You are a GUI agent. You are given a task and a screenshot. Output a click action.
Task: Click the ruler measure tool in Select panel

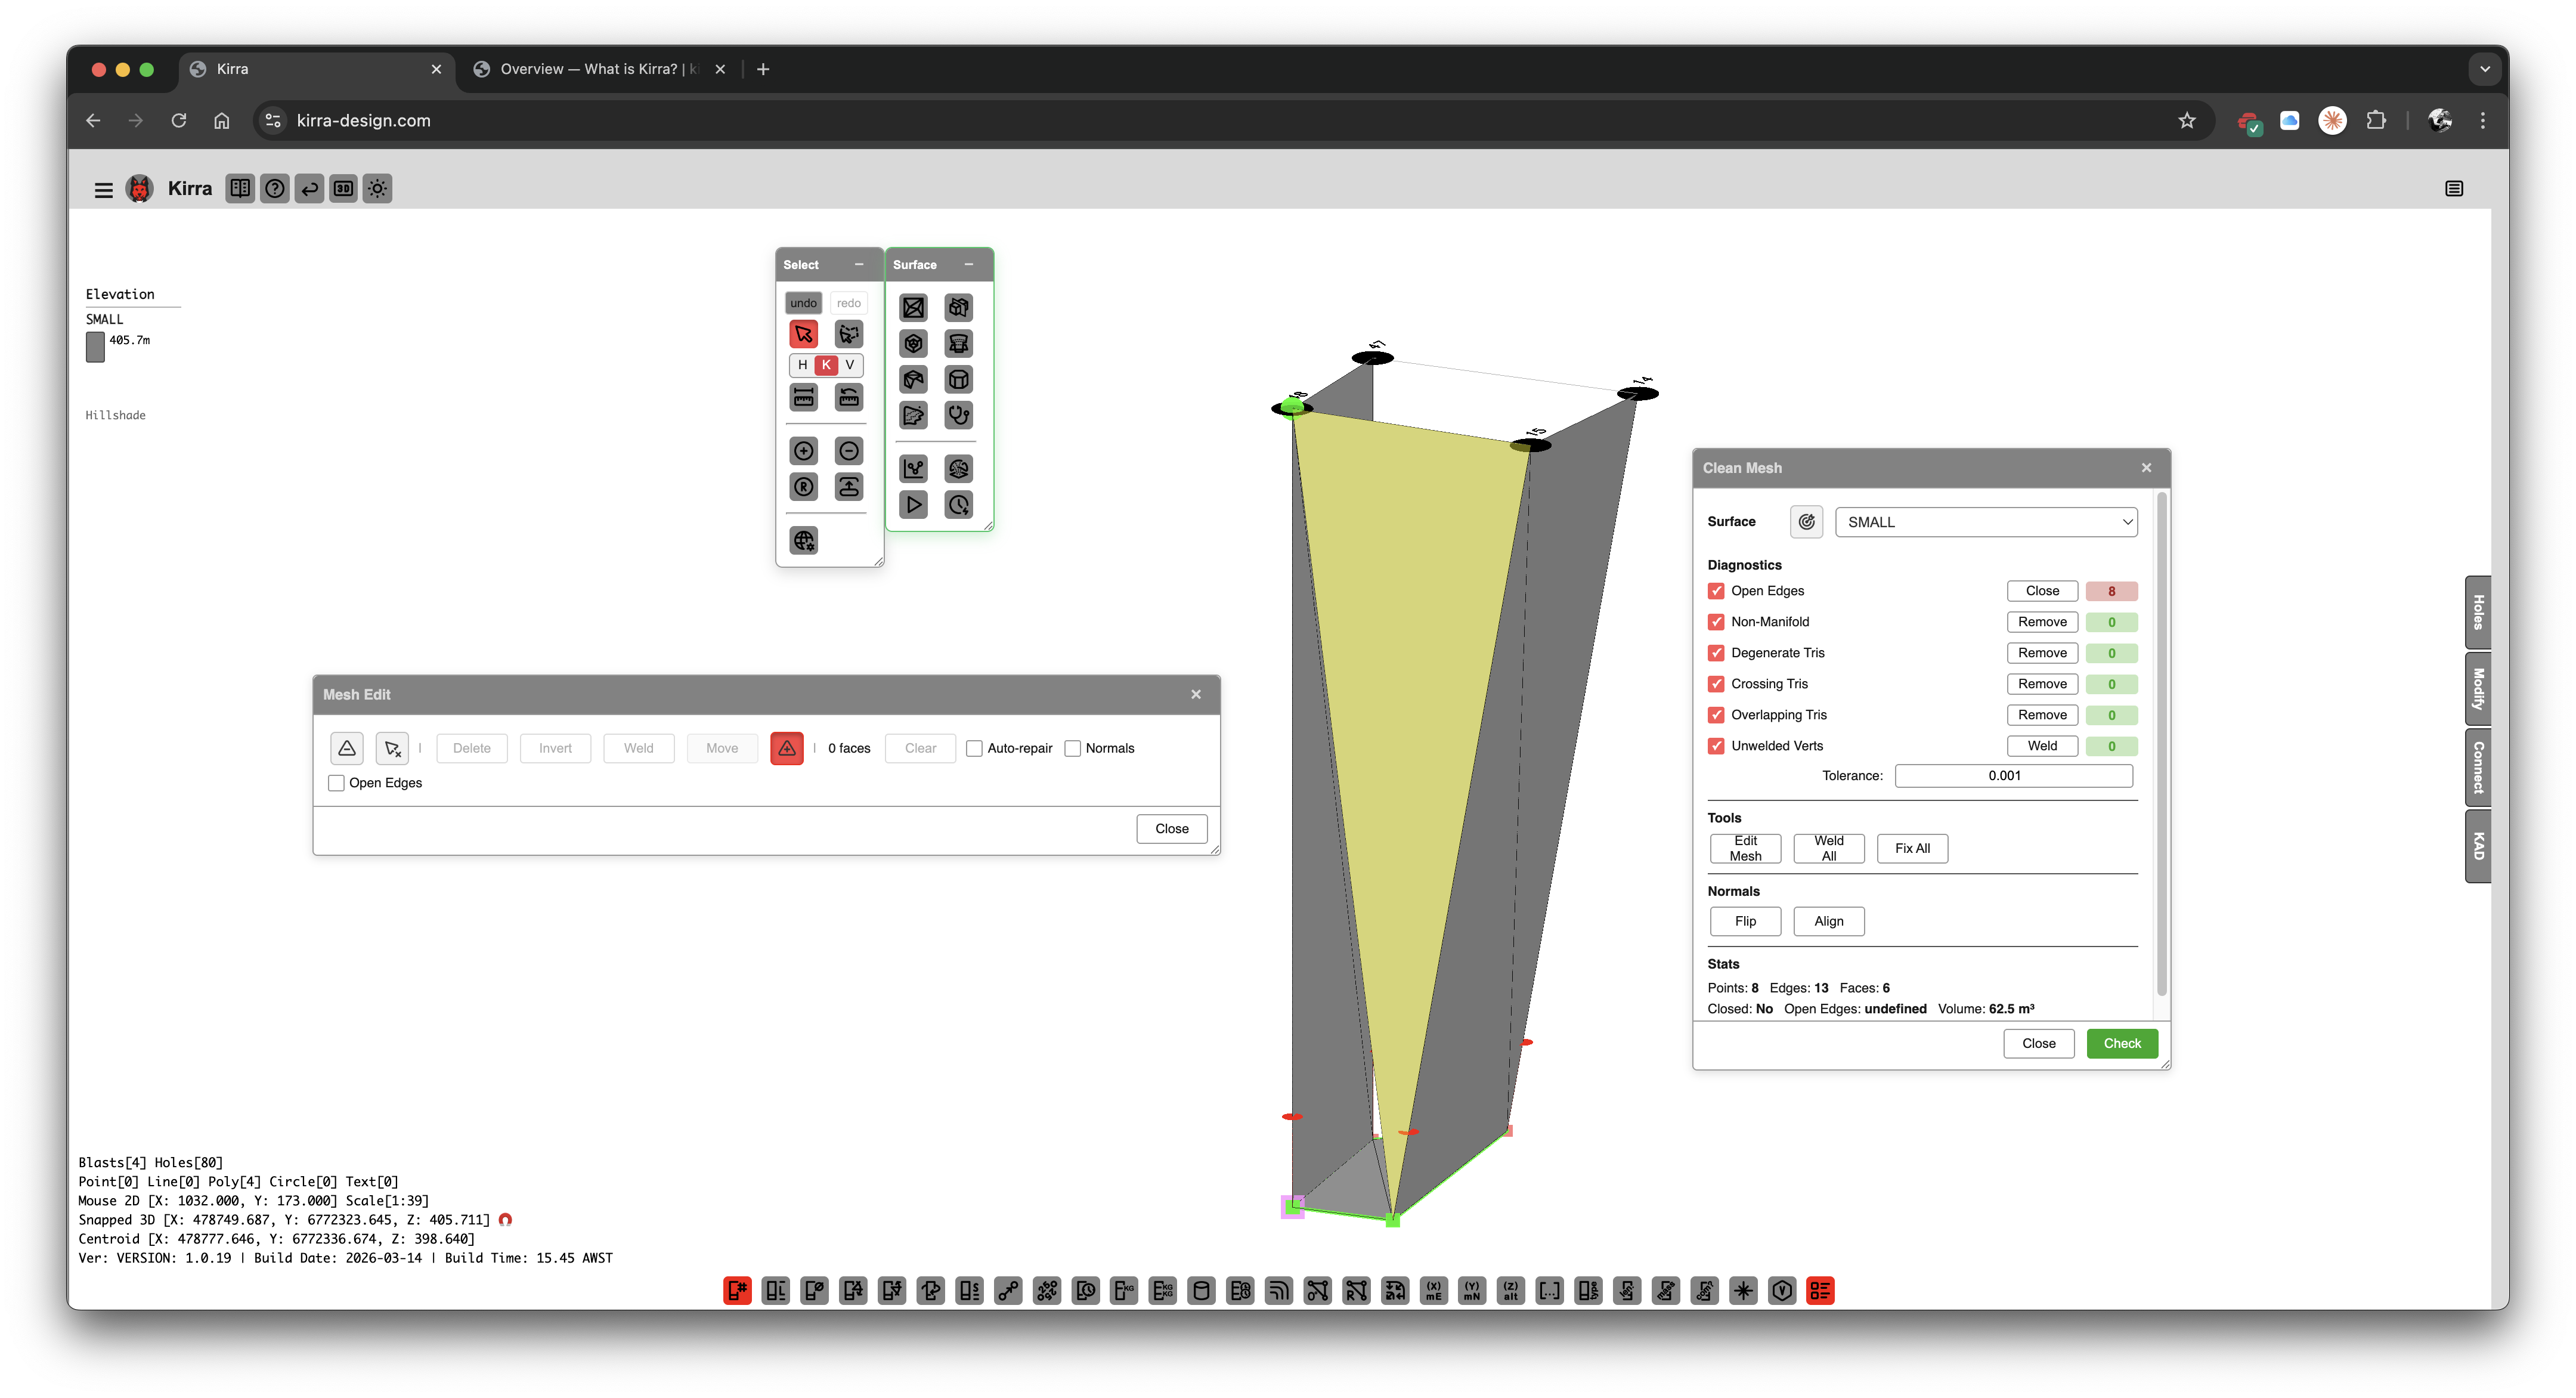tap(804, 398)
